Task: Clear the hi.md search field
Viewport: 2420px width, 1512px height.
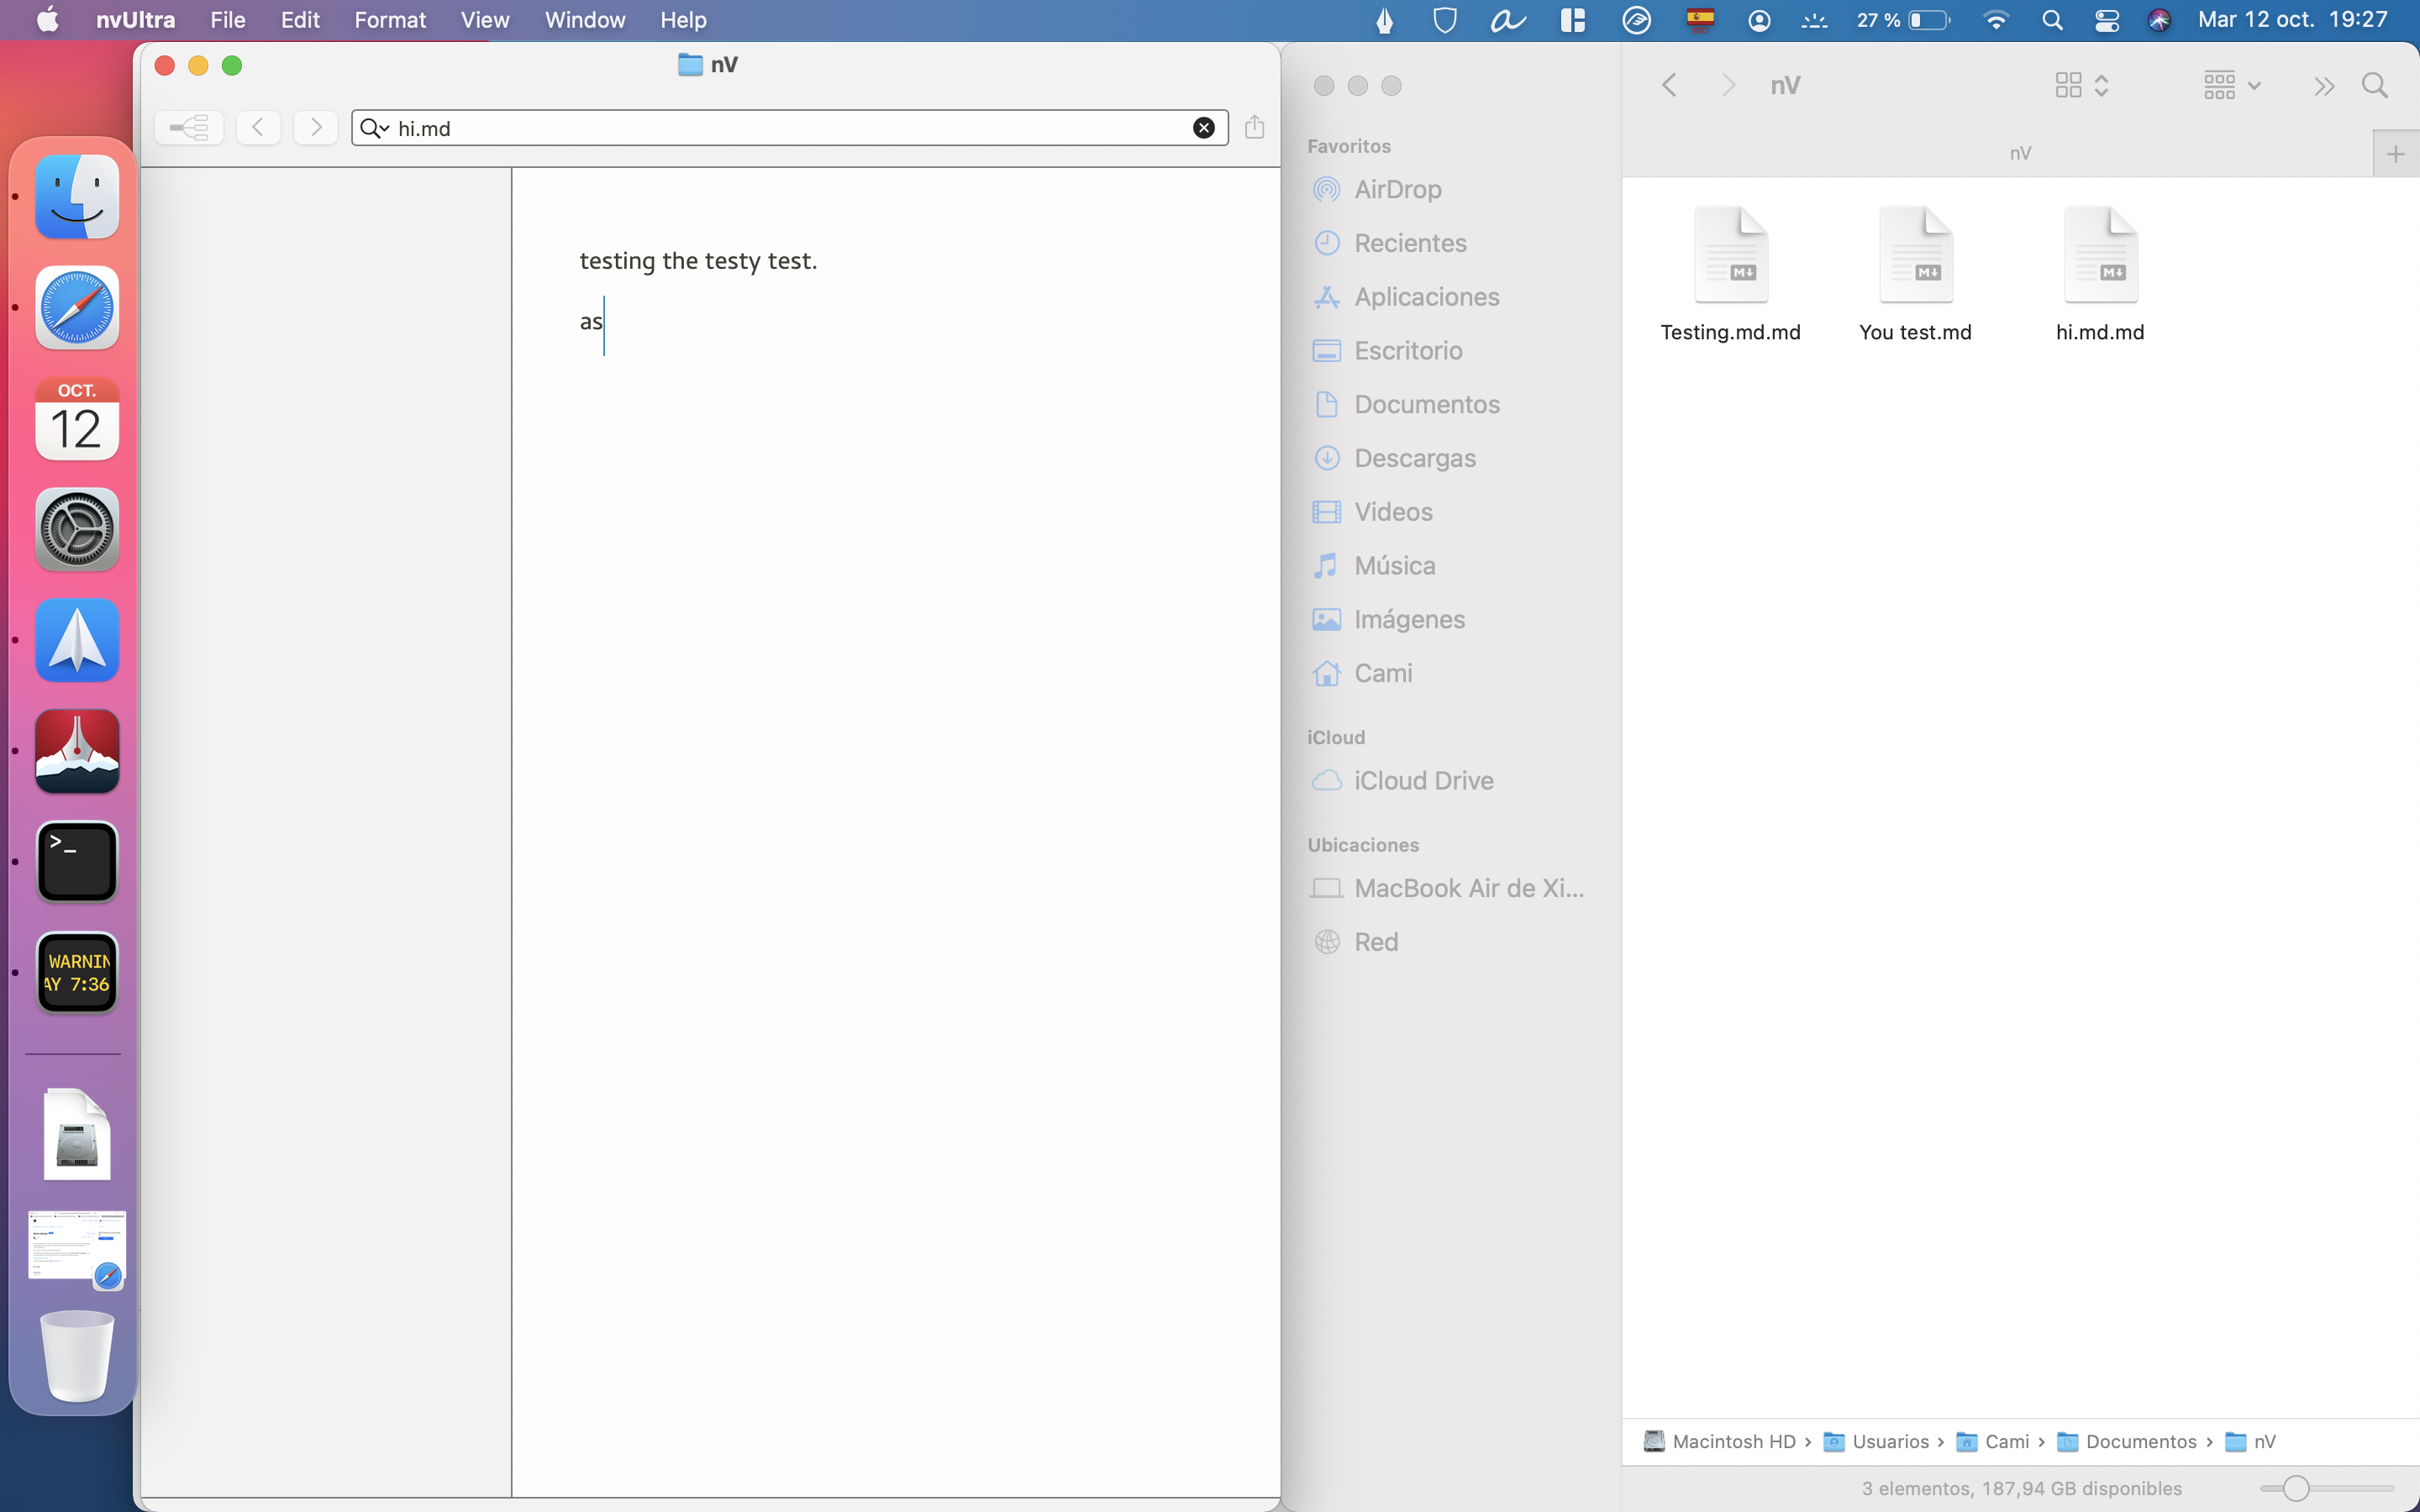Action: pyautogui.click(x=1204, y=128)
